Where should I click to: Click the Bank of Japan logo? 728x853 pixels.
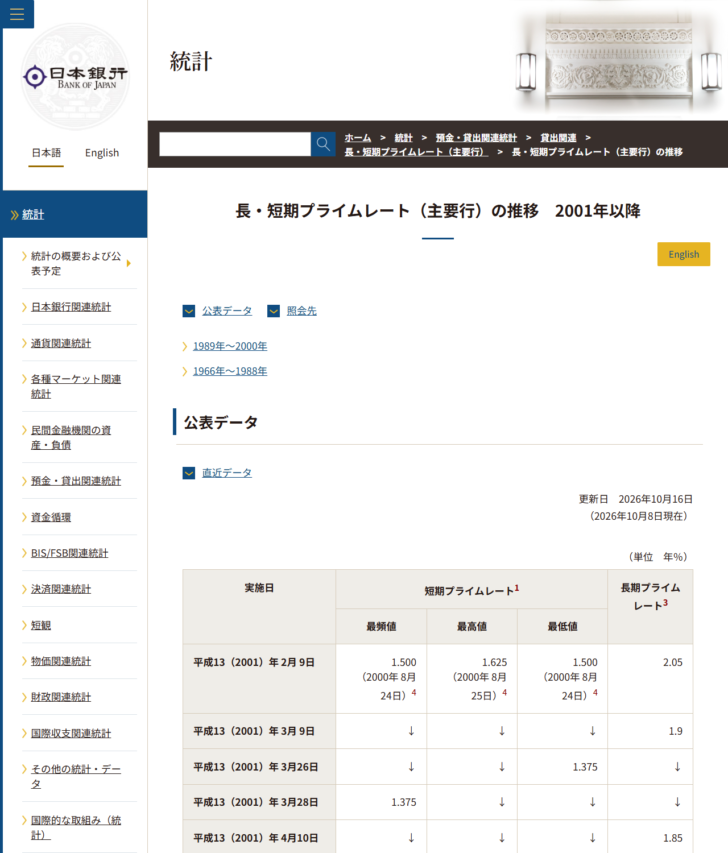(x=75, y=77)
